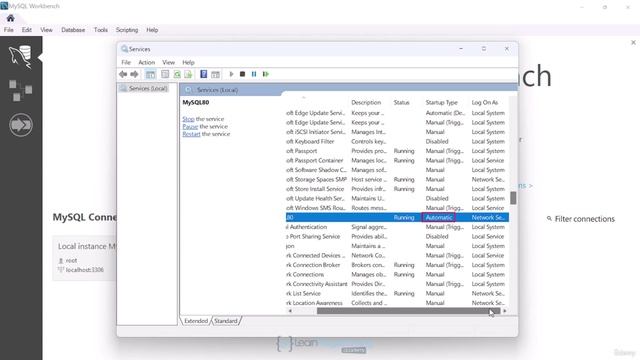640x360 pixels.
Task: Switch to the Extended tab
Action: [x=196, y=321]
